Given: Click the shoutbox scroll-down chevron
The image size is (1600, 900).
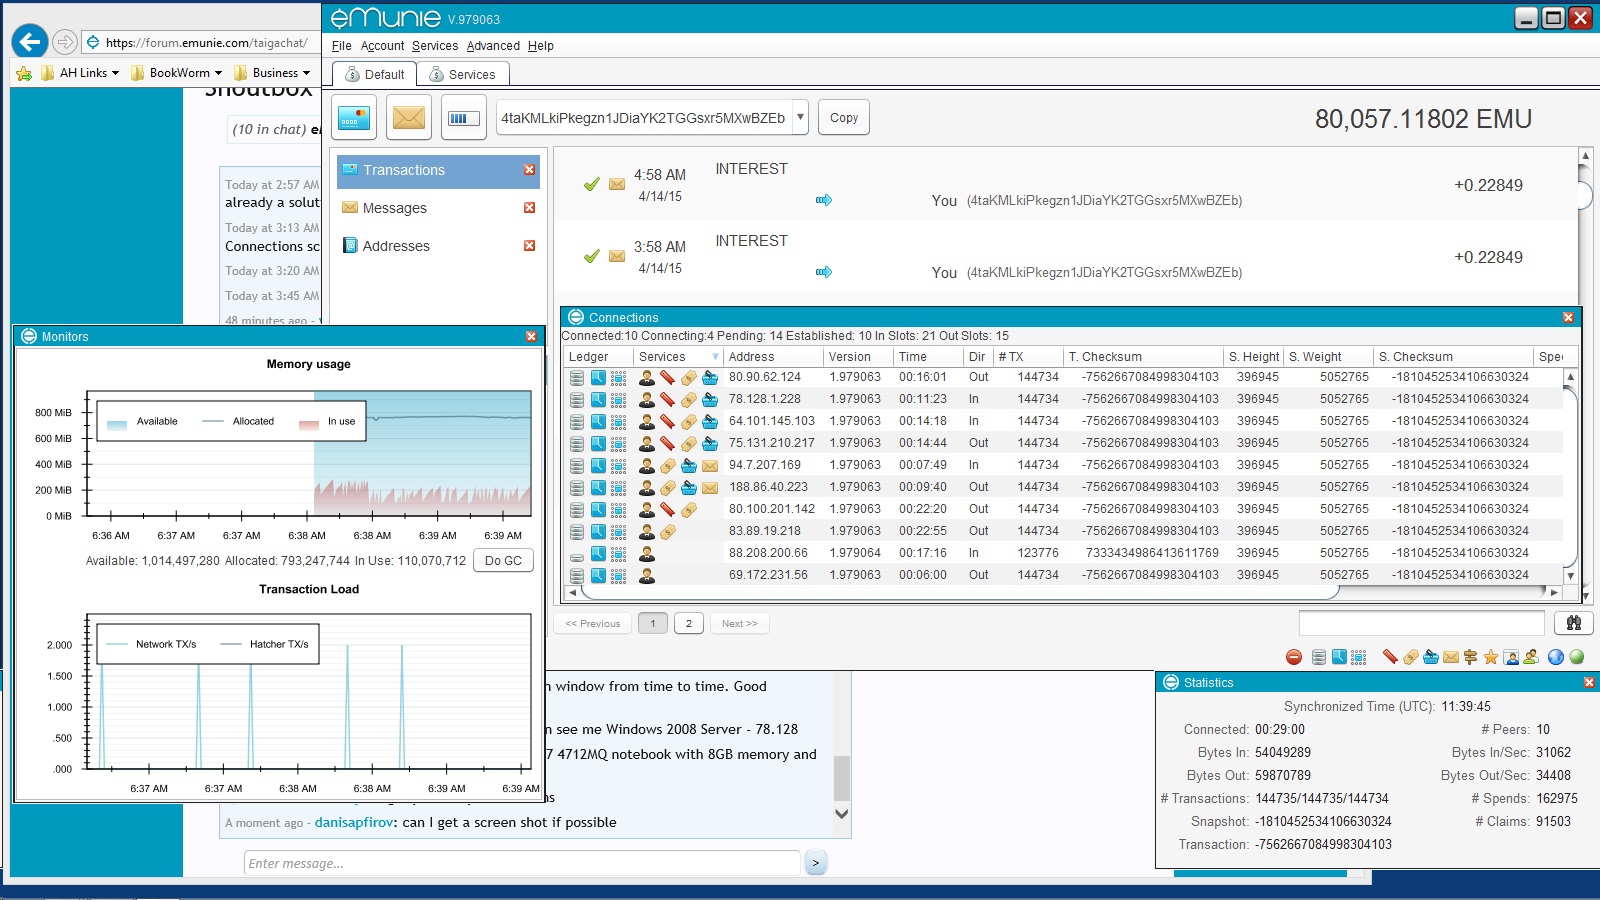Looking at the screenshot, I should pyautogui.click(x=842, y=814).
